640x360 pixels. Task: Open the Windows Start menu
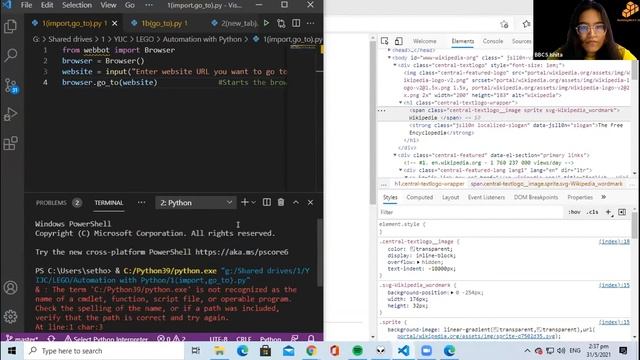tap(12, 351)
